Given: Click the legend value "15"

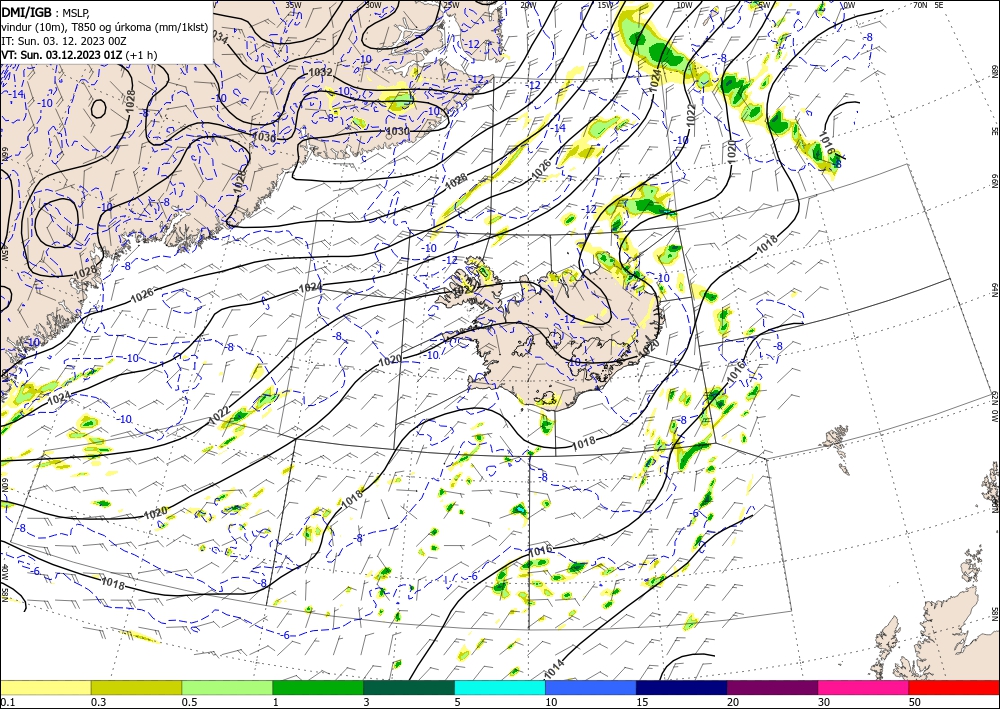Looking at the screenshot, I should click(642, 702).
